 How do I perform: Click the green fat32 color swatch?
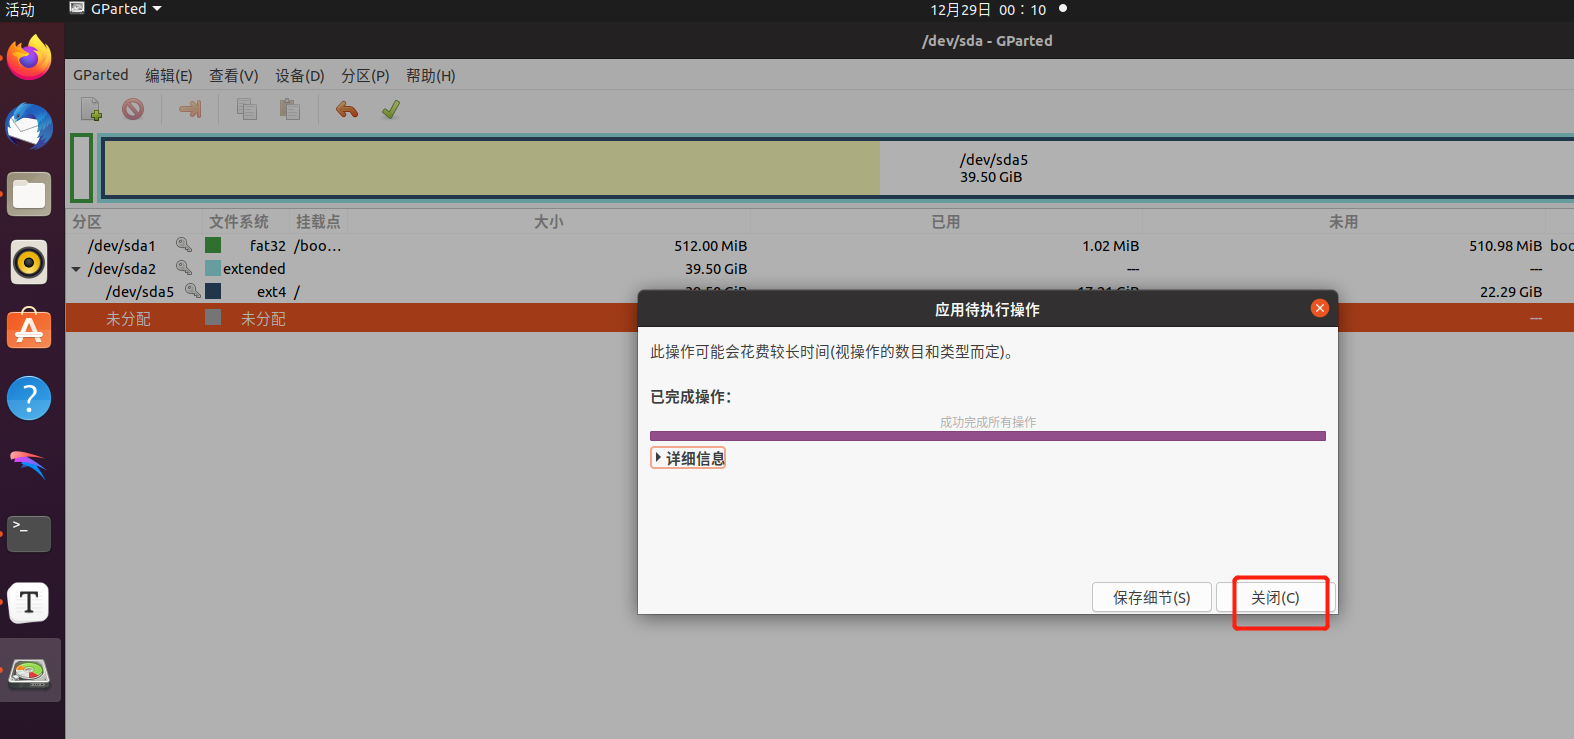pyautogui.click(x=213, y=245)
